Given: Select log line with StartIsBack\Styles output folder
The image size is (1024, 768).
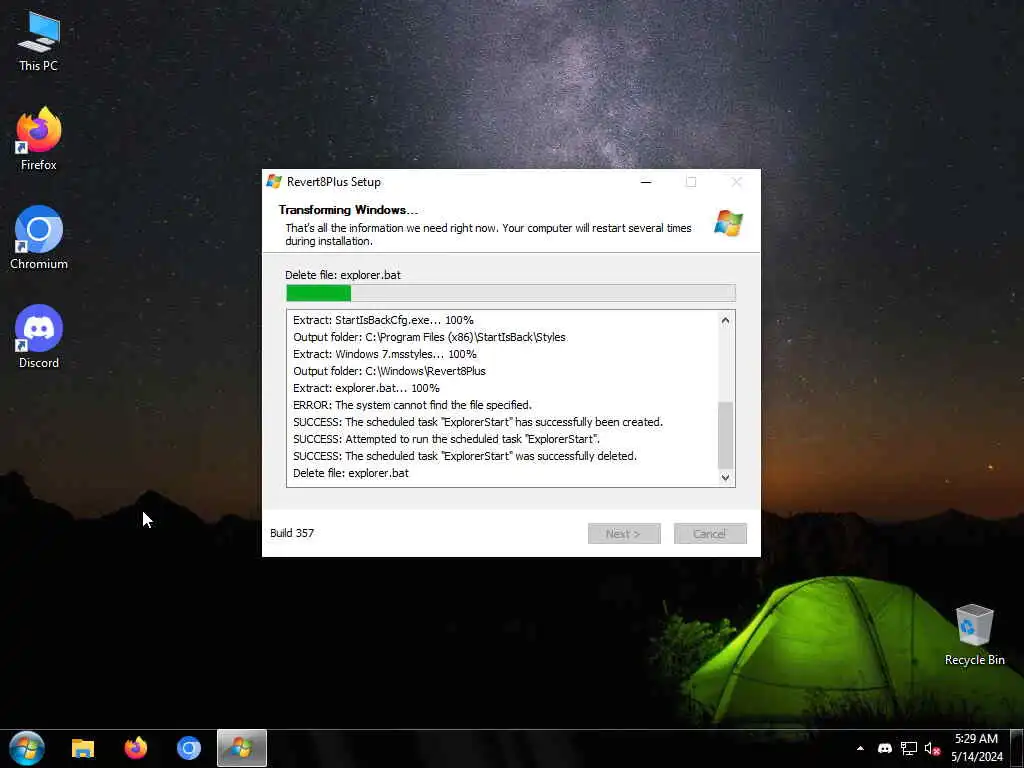Looking at the screenshot, I should pos(429,337).
